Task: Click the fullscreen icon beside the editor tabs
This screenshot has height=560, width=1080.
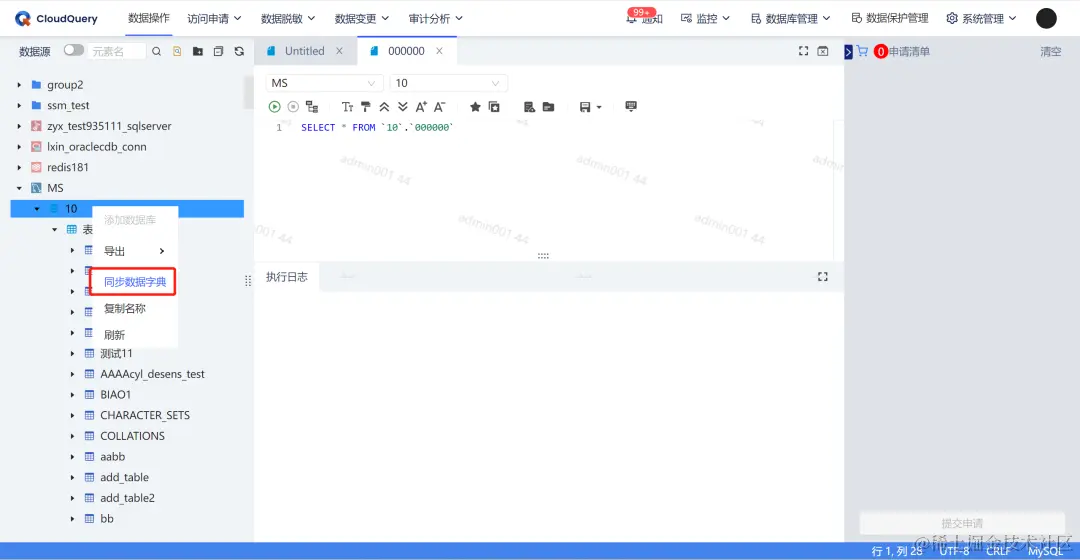Action: coord(803,51)
